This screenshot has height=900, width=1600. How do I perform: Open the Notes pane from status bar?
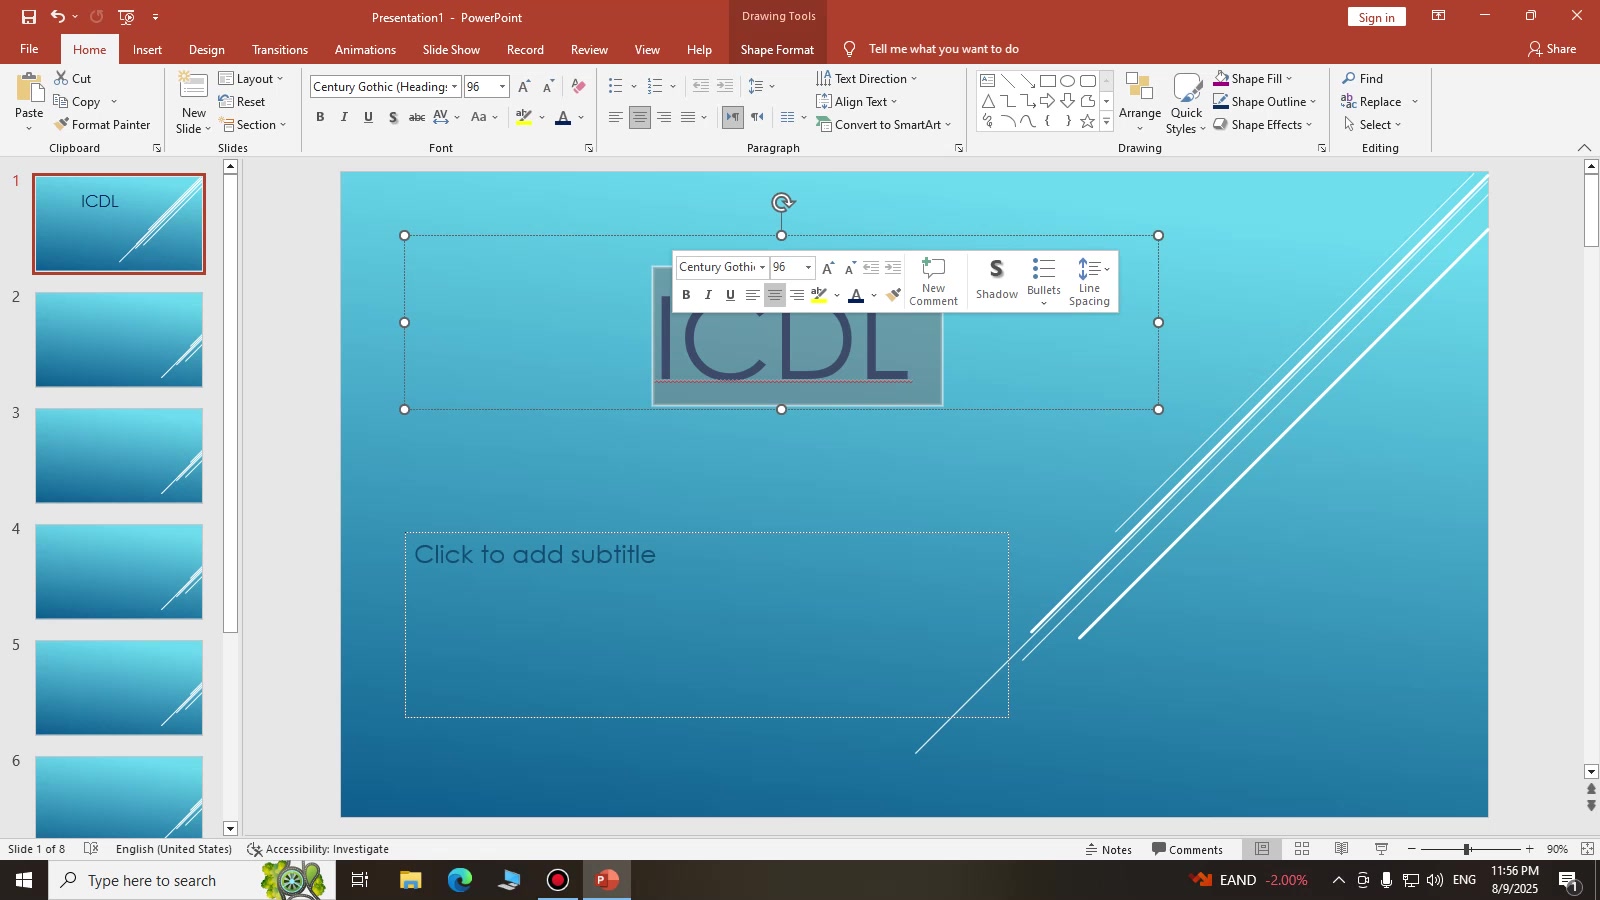click(1108, 849)
